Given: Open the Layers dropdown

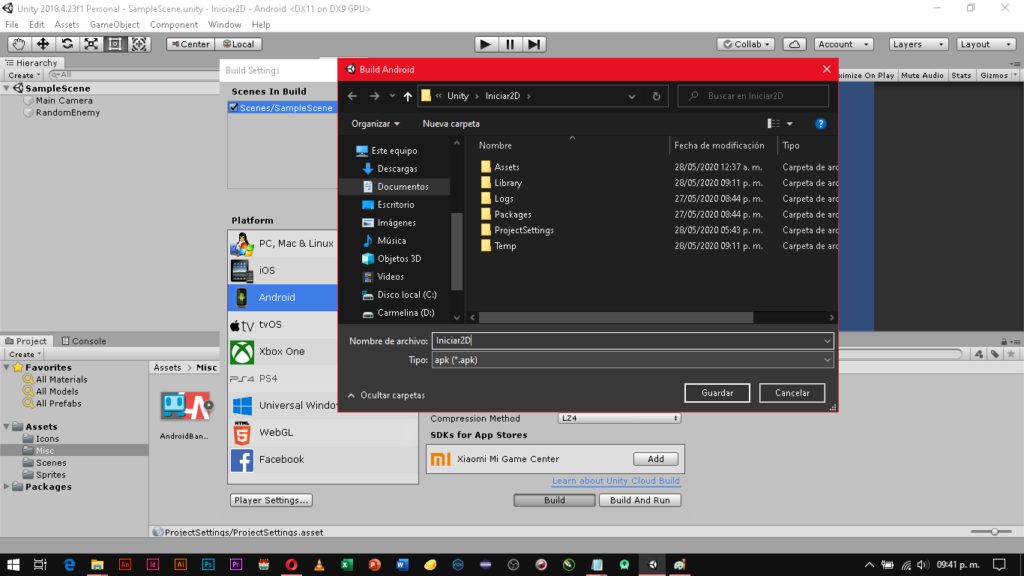Looking at the screenshot, I should [918, 44].
